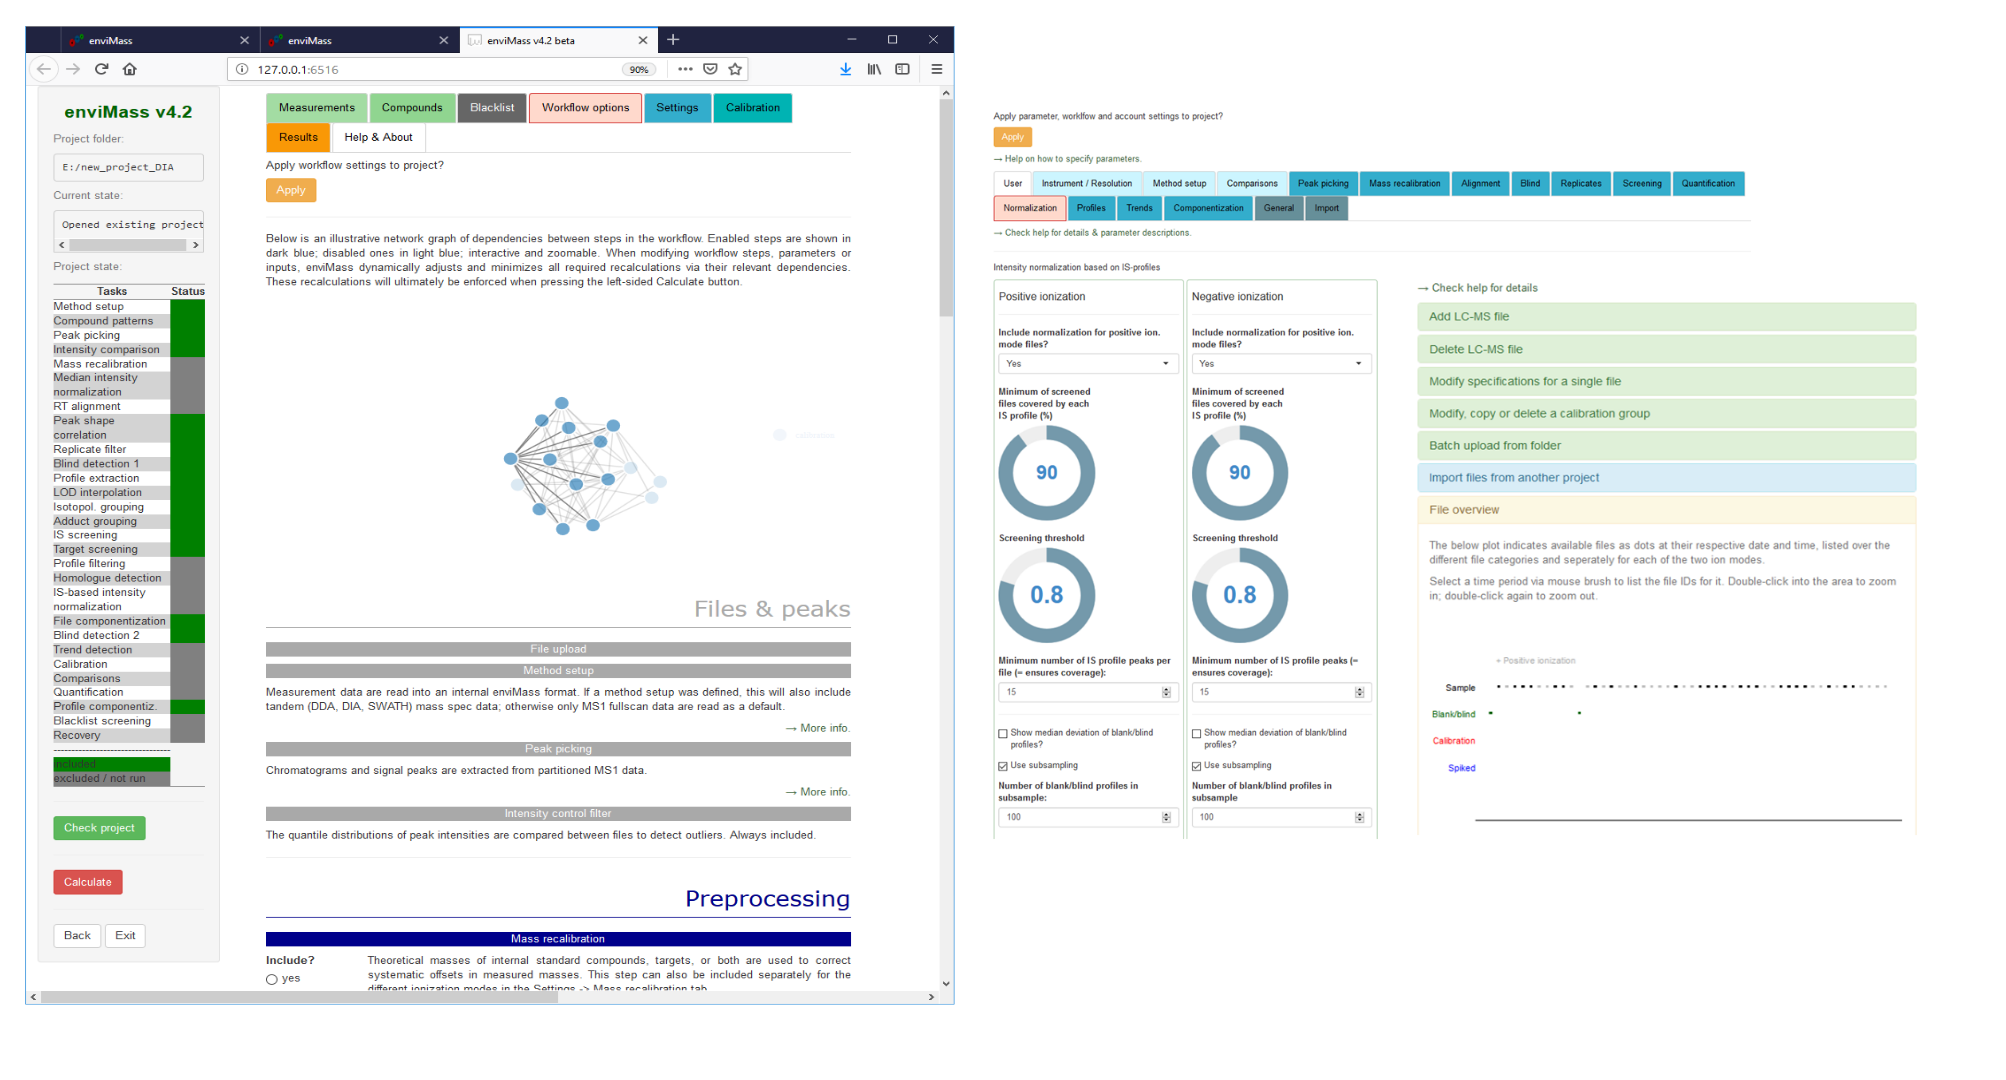Open the page actions three-dot menu
The image size is (2006, 1080).
[685, 69]
